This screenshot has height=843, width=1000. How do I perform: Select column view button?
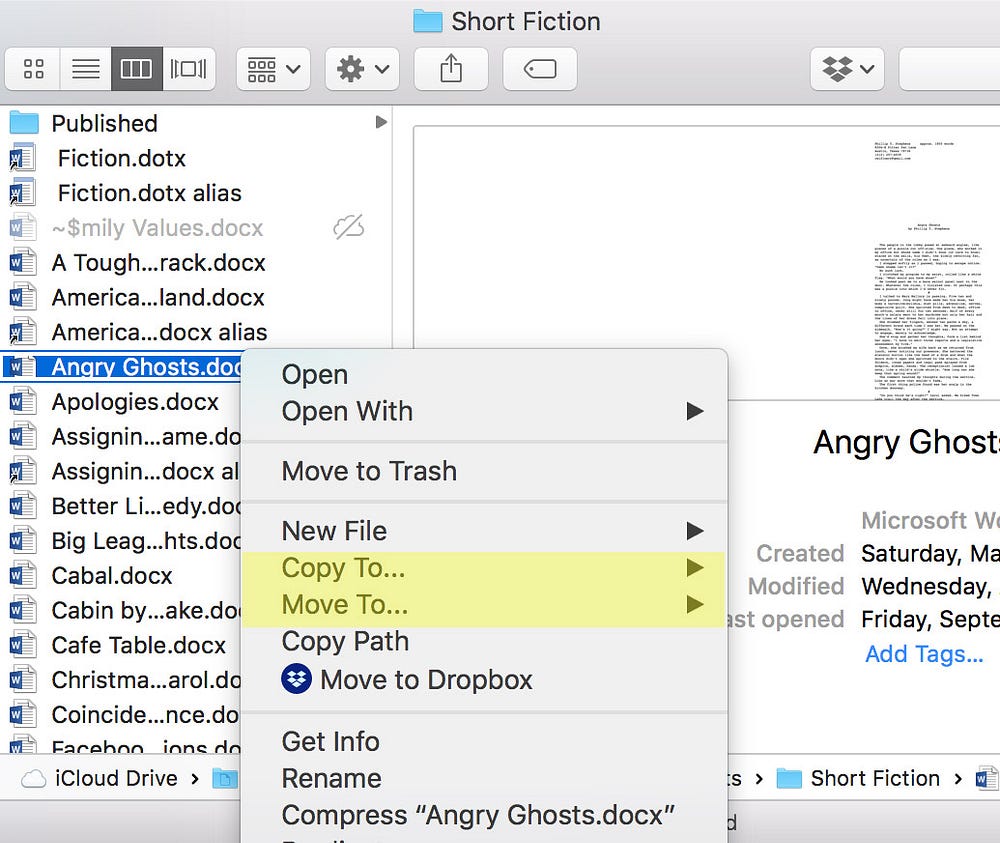[x=136, y=68]
